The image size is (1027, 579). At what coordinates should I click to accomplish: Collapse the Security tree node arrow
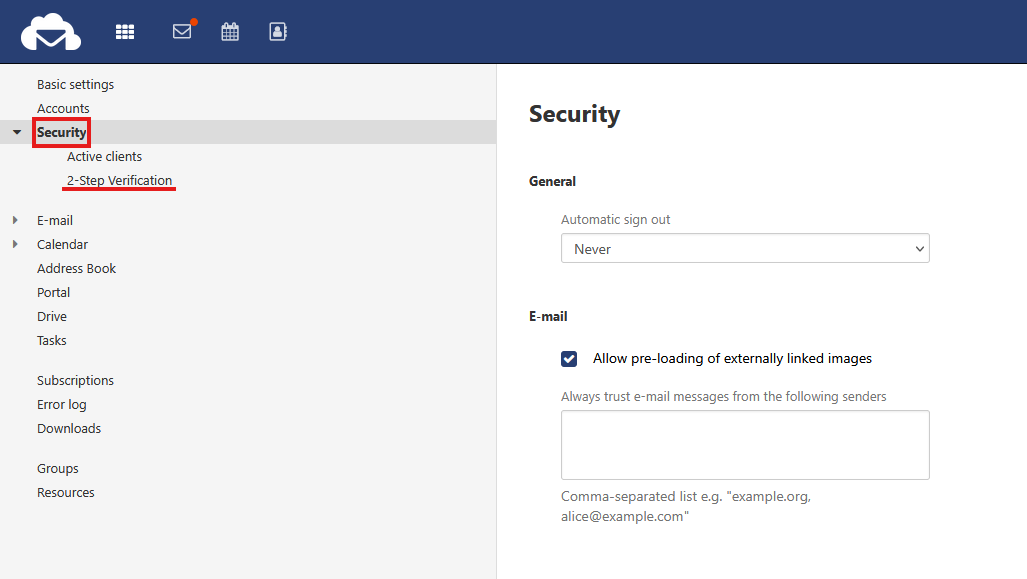point(17,132)
